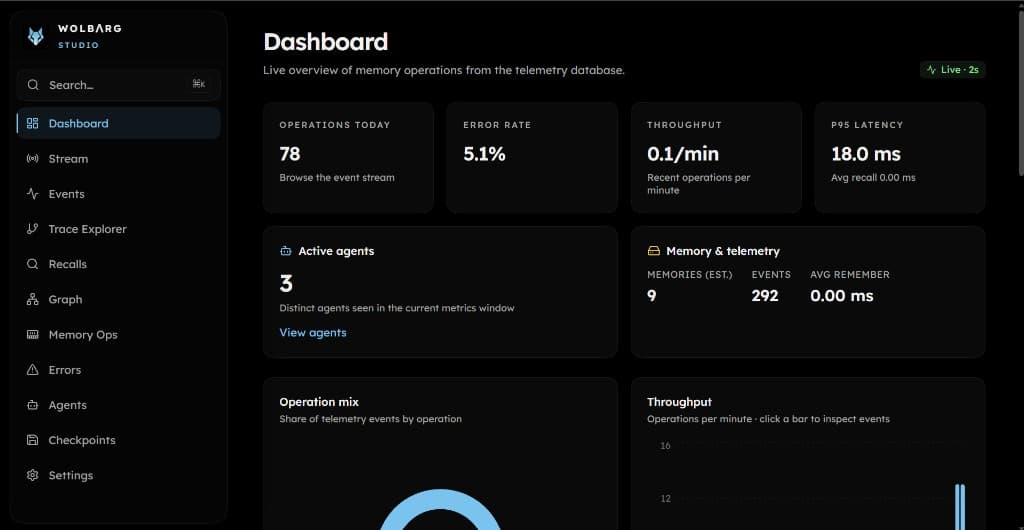Click the Avg Remember 0.00 ms value
Viewport: 1024px width, 530px height.
(x=842, y=296)
